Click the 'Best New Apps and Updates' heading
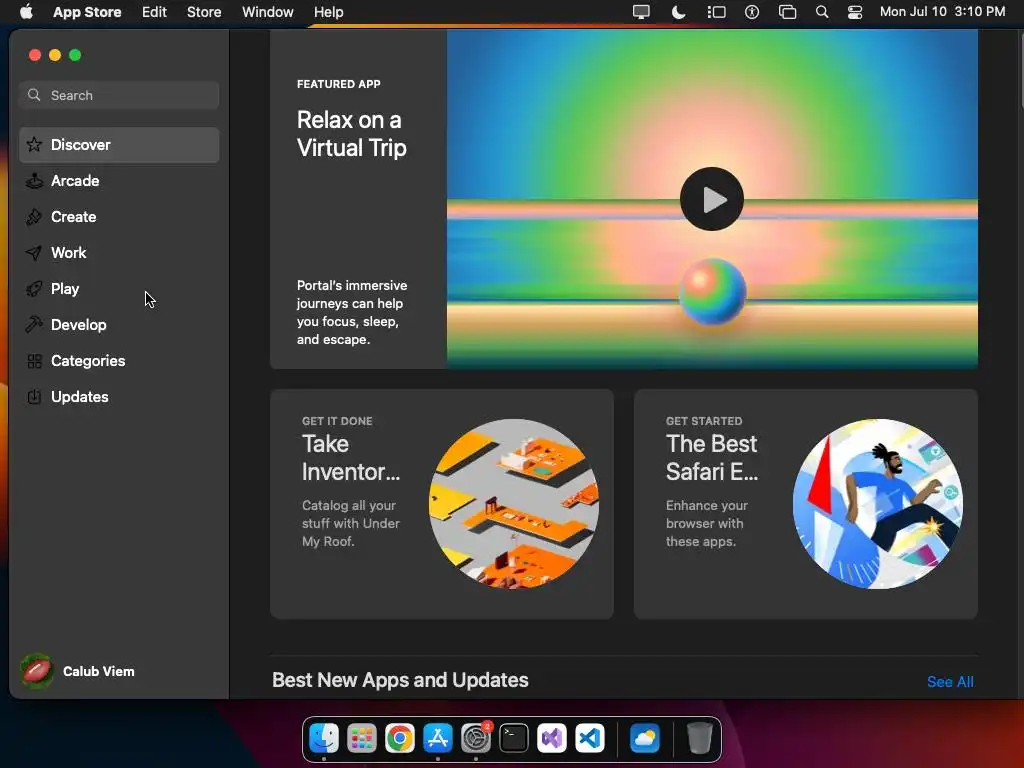This screenshot has width=1024, height=768. point(400,680)
